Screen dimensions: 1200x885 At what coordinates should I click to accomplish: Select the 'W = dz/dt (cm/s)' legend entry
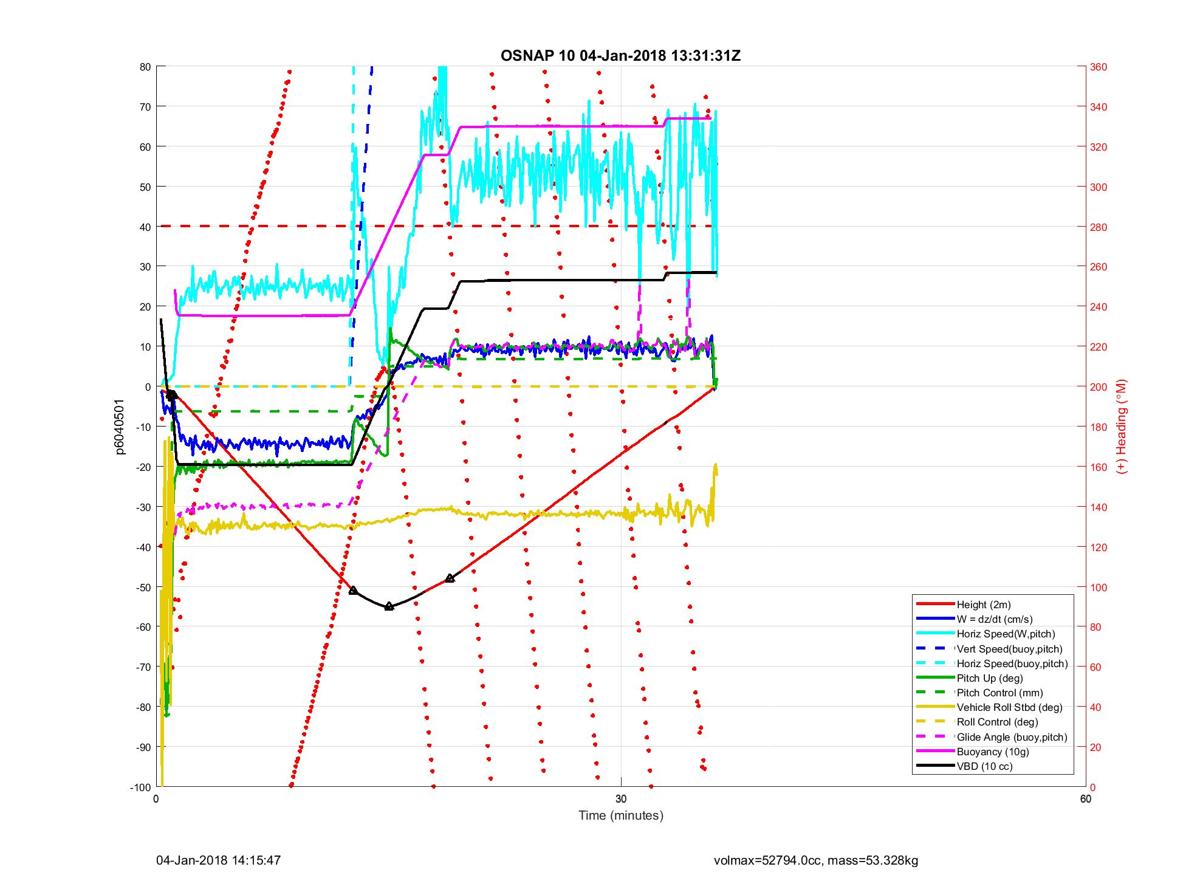pyautogui.click(x=997, y=619)
